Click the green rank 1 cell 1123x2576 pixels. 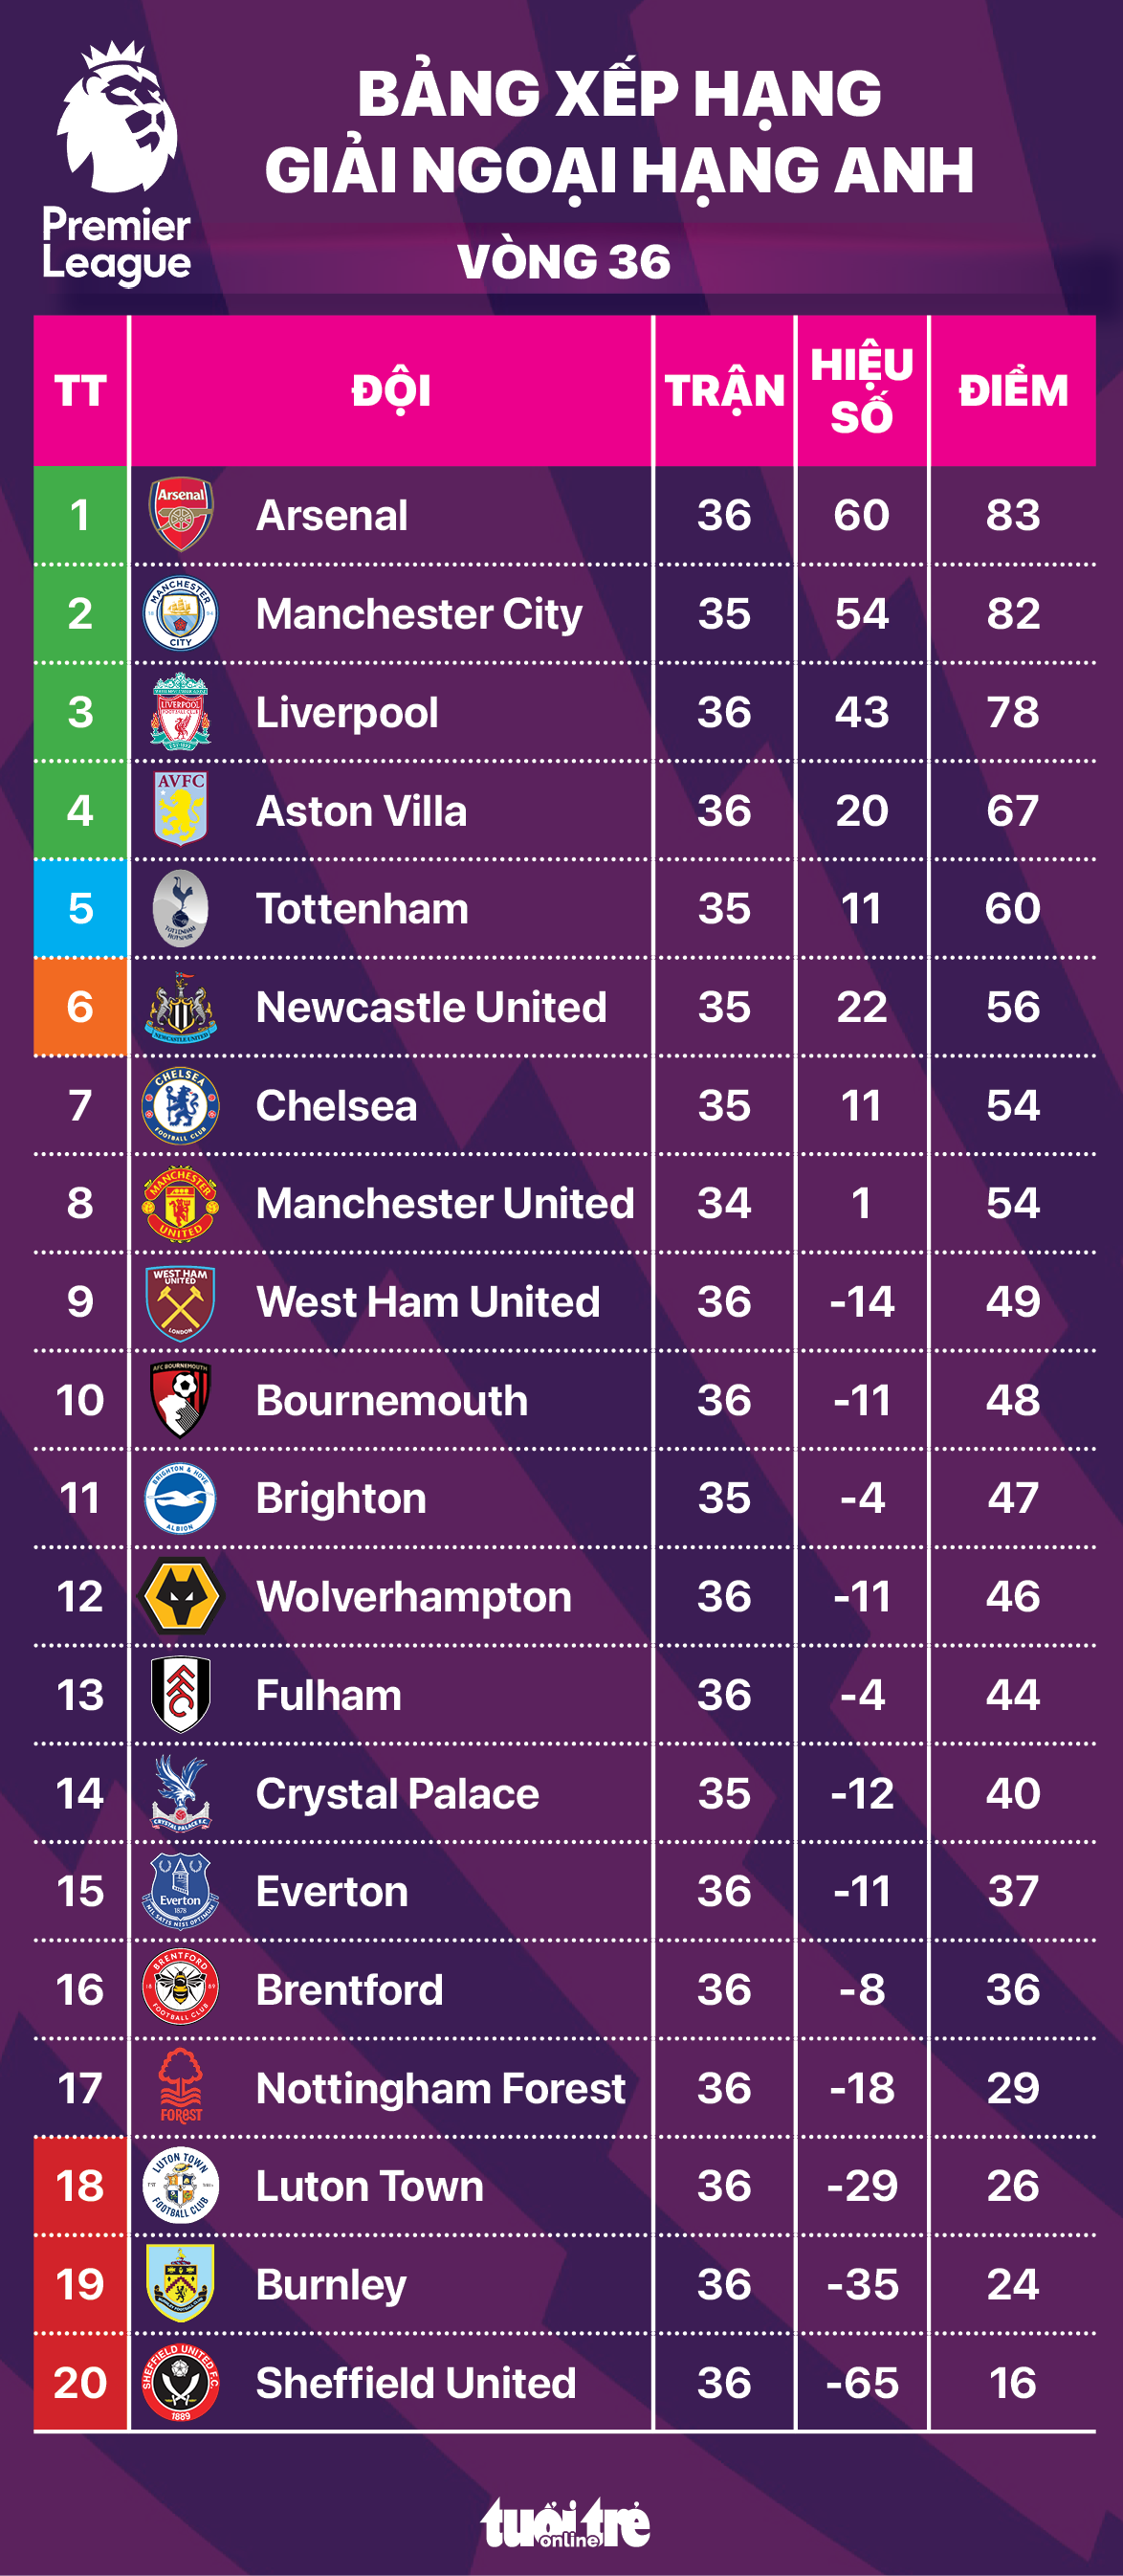[80, 515]
